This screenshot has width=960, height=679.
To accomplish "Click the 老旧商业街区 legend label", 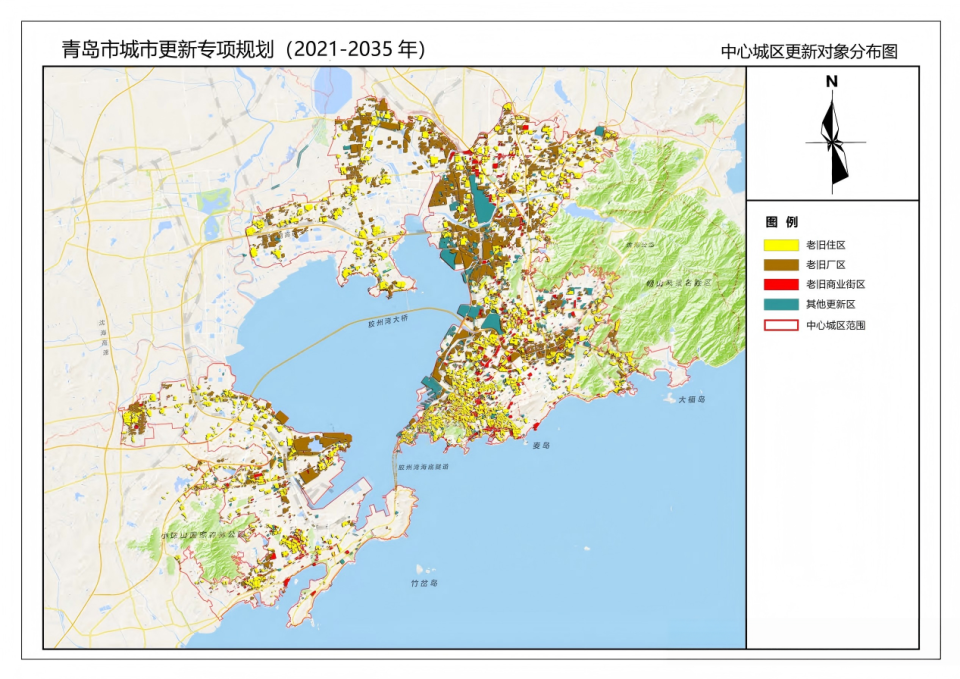I will point(835,284).
